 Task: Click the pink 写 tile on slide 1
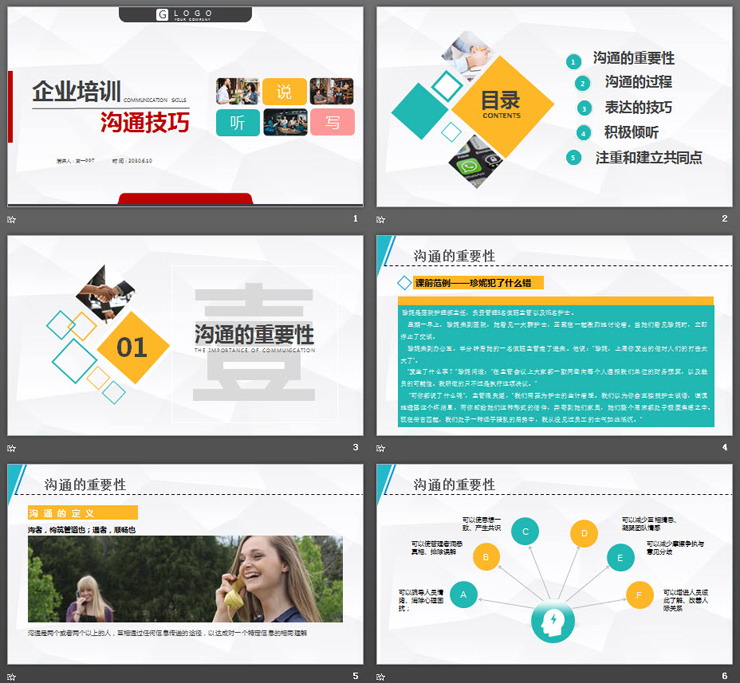[x=331, y=123]
